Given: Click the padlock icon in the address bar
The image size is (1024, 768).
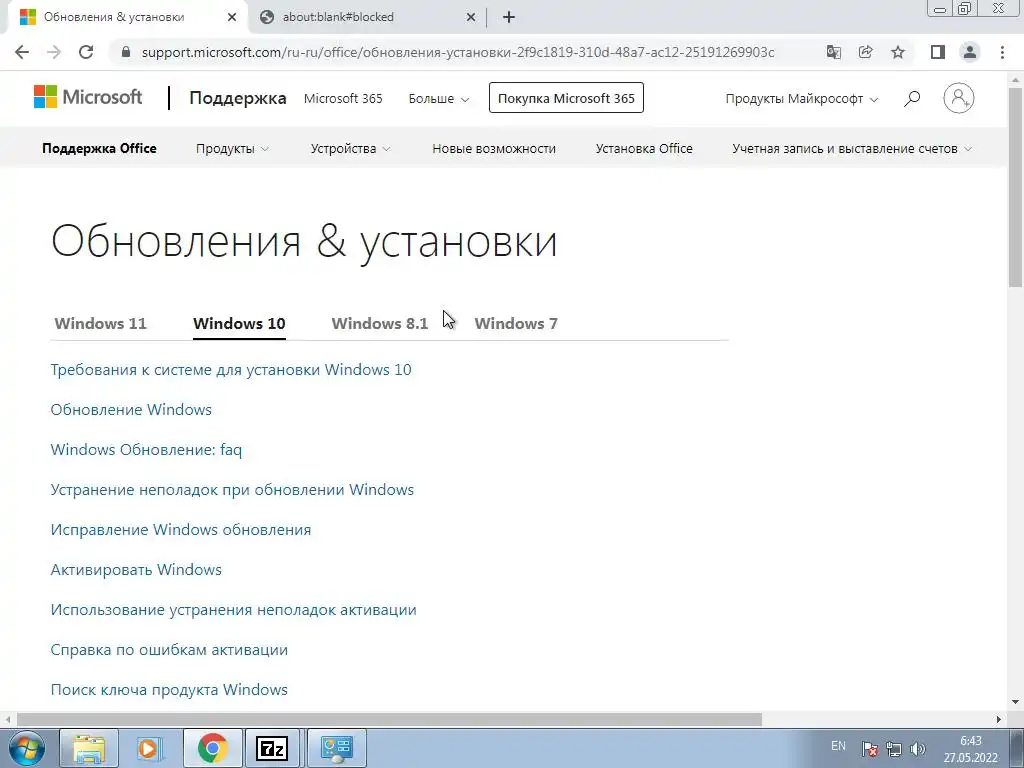Looking at the screenshot, I should coord(127,52).
